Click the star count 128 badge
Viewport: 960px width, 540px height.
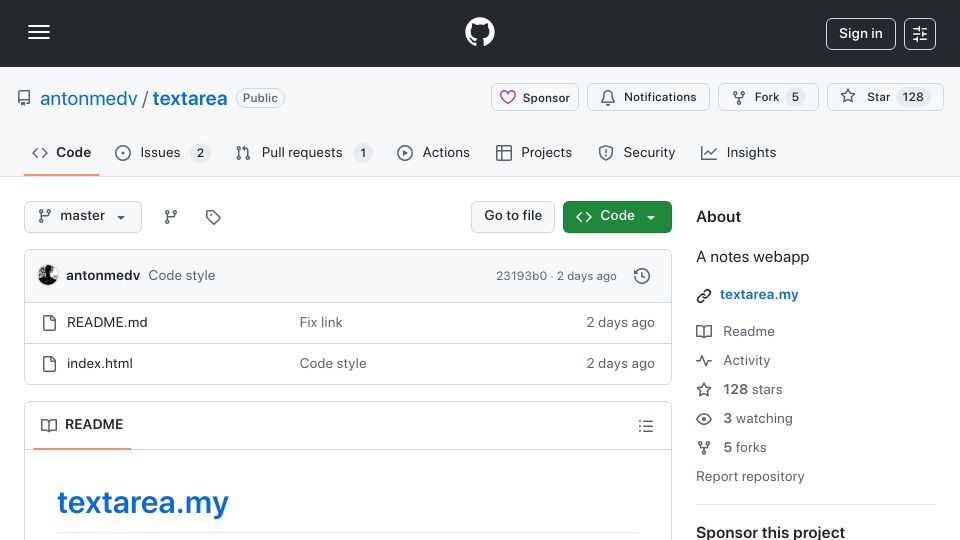[913, 97]
